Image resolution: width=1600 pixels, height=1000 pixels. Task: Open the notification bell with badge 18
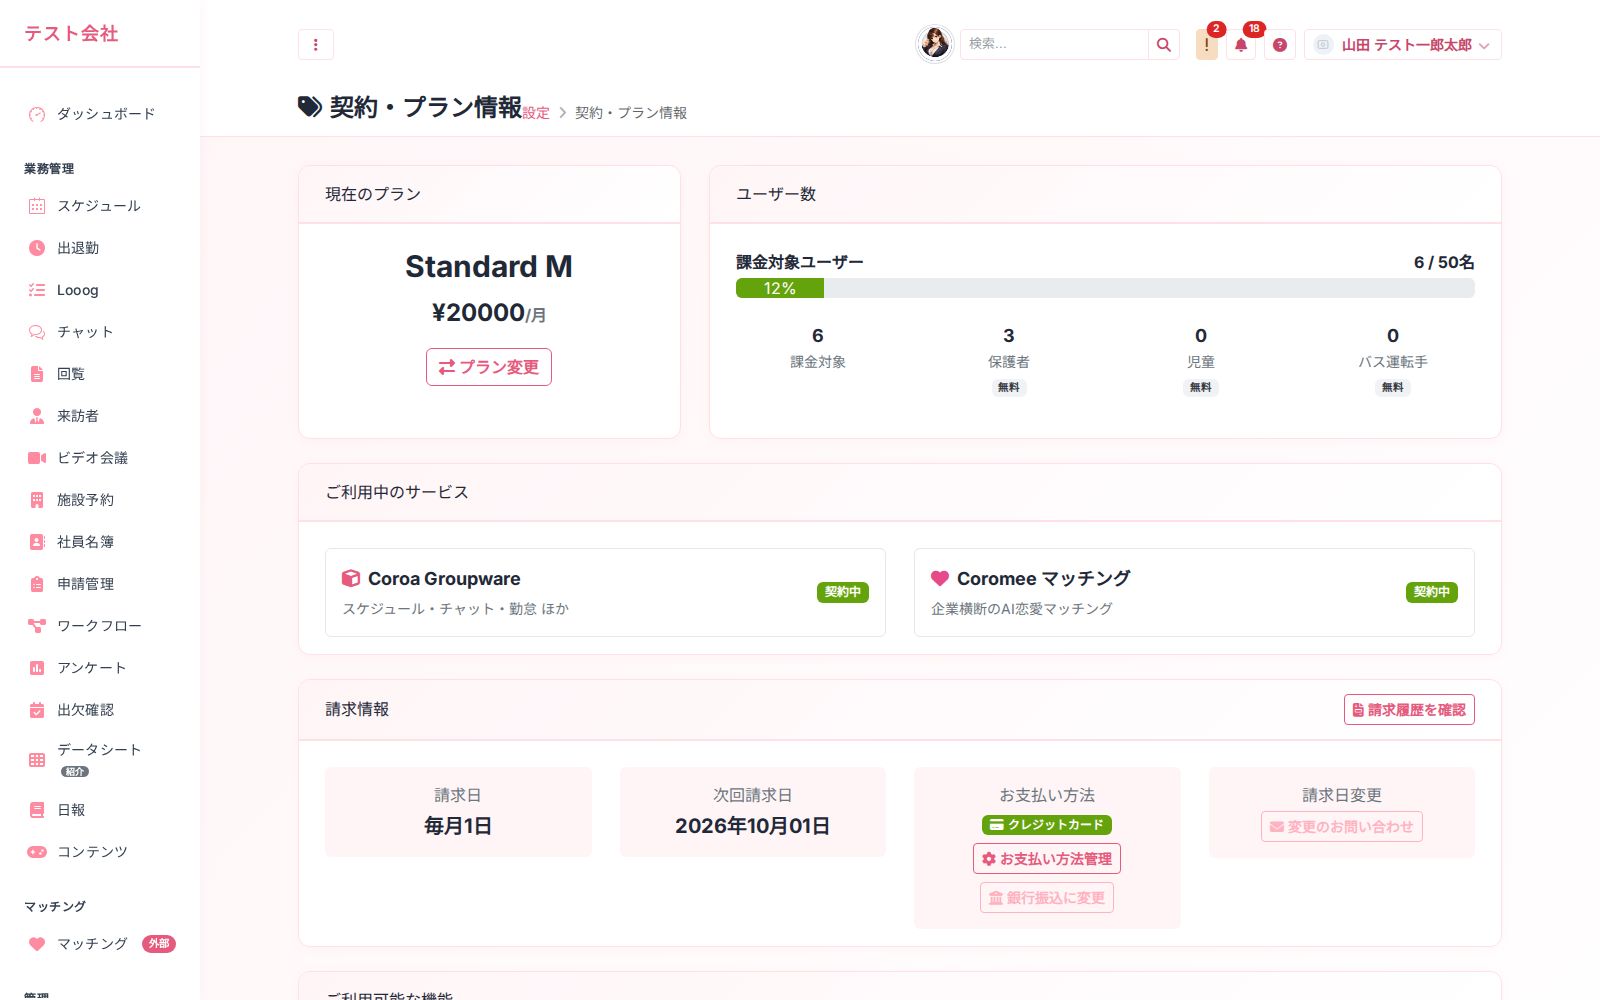[1241, 45]
